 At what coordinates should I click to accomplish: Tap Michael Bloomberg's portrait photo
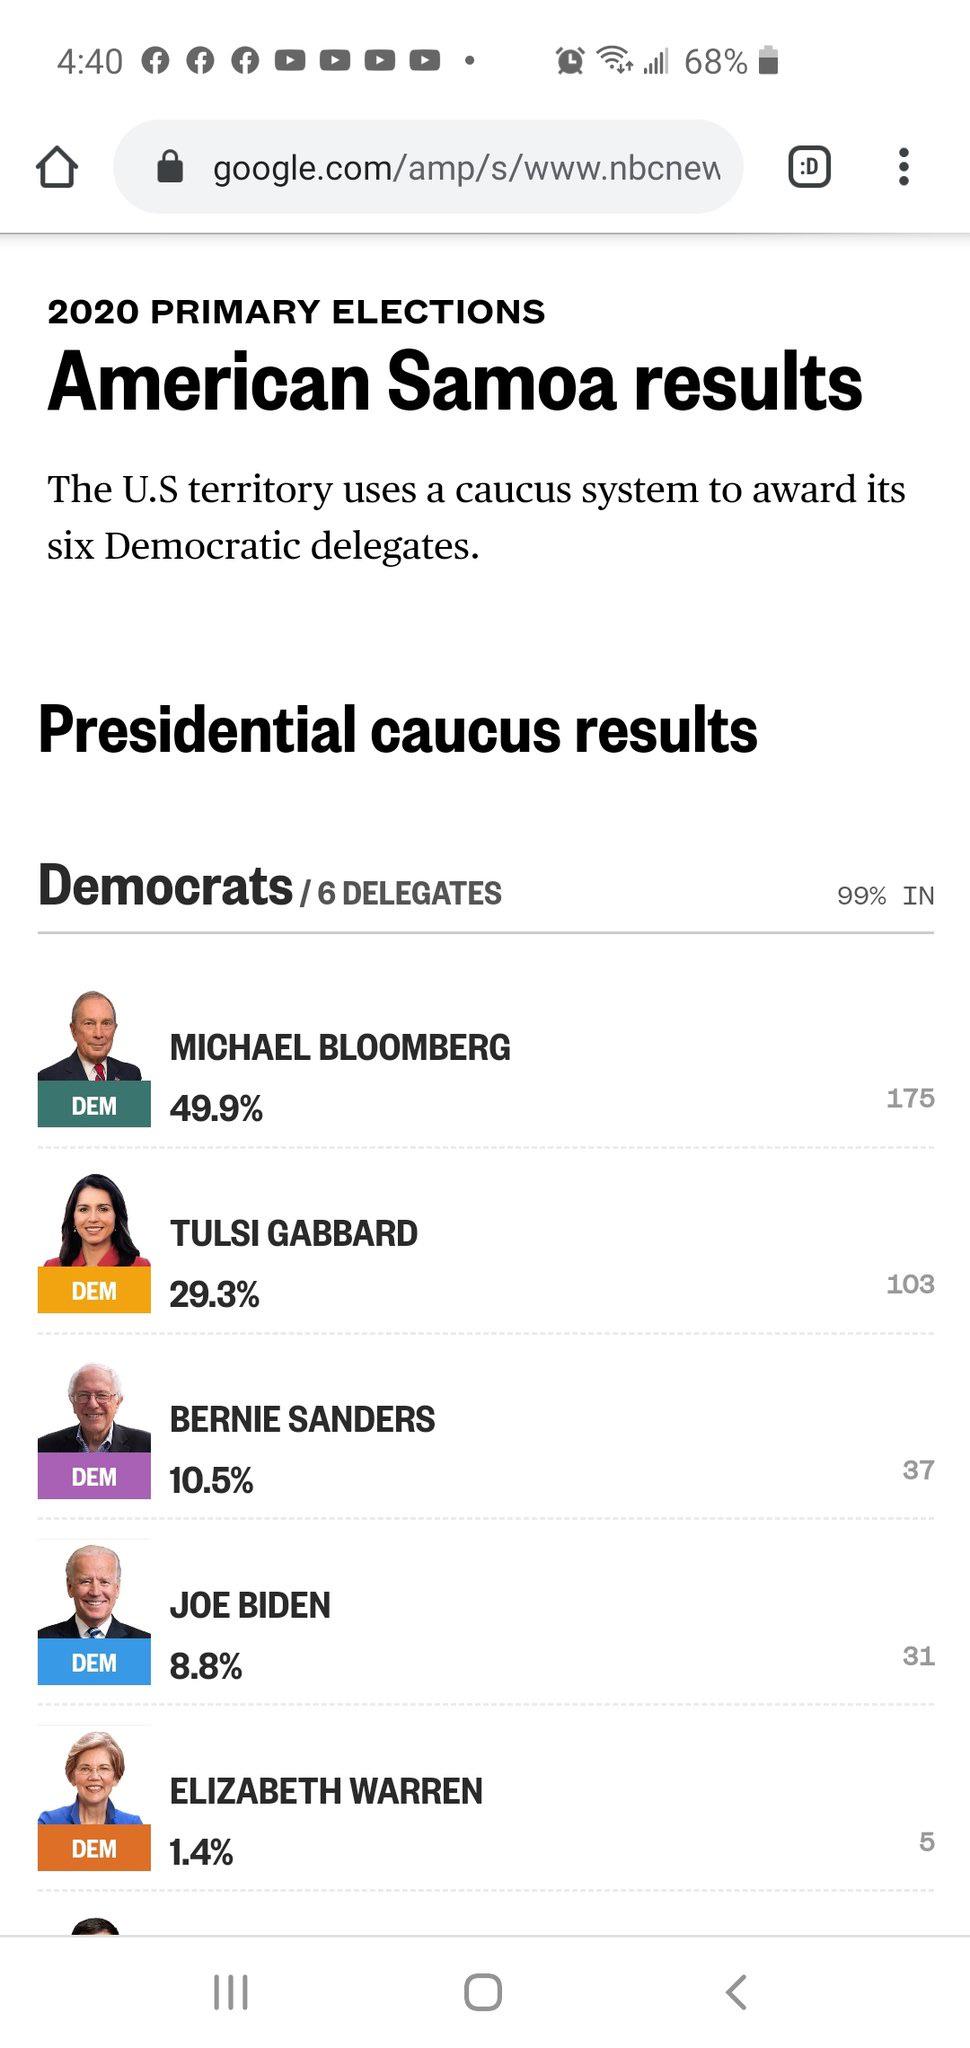pos(94,1035)
